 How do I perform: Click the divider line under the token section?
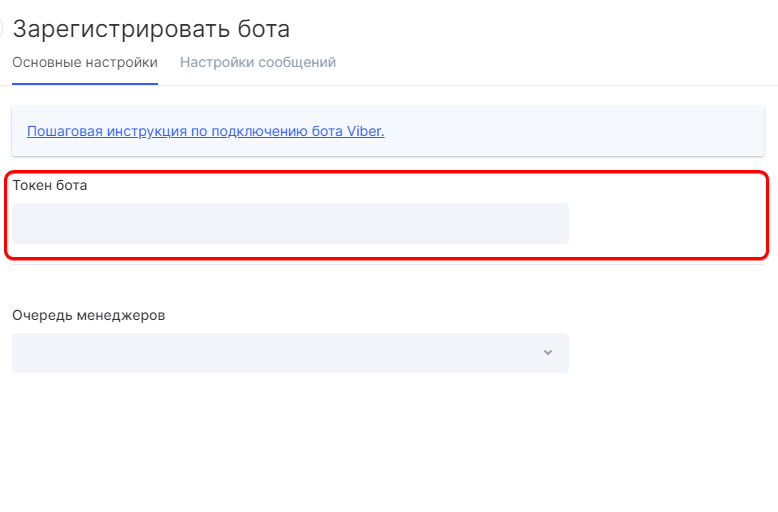(388, 264)
